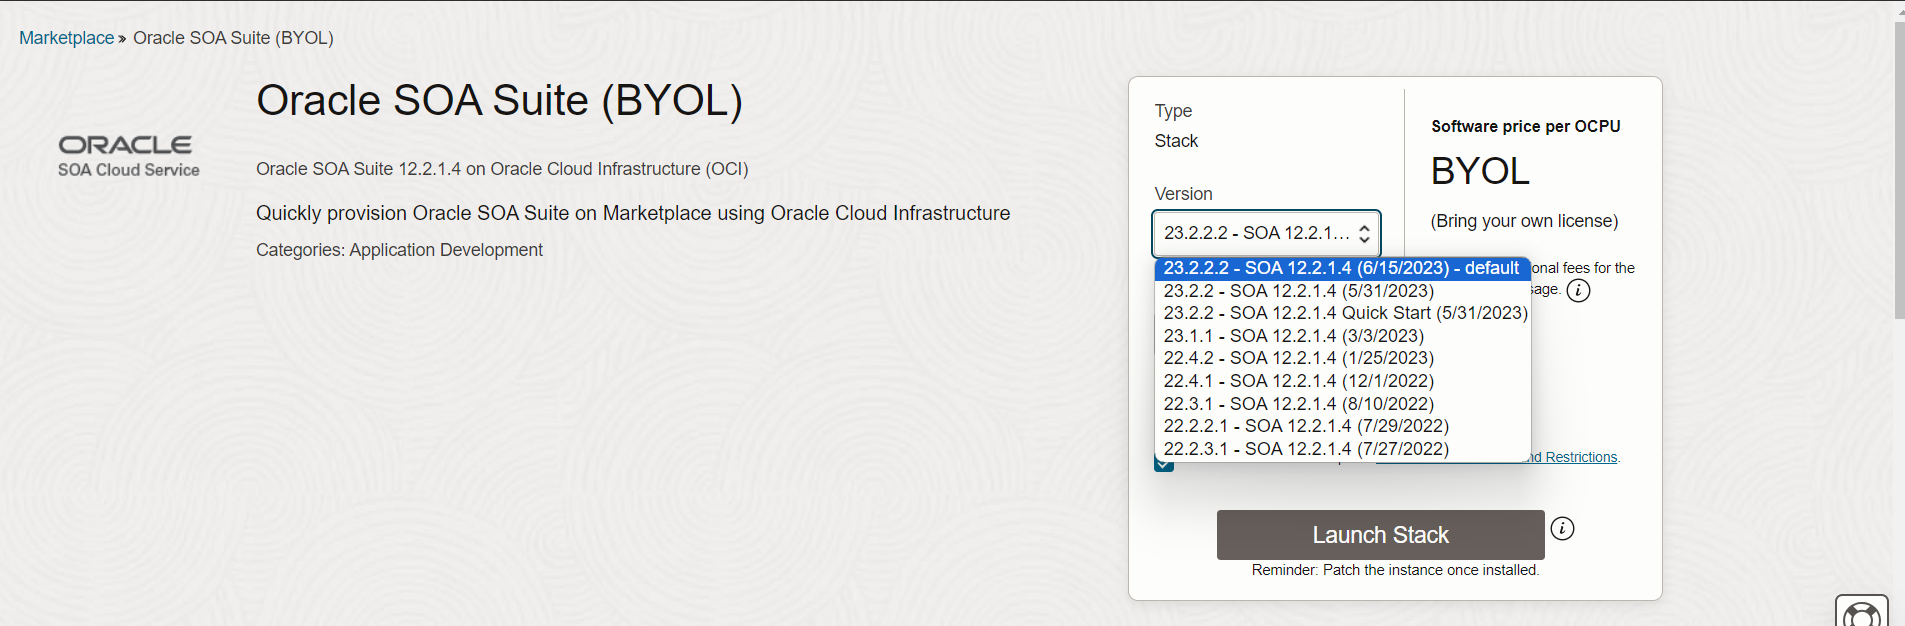The image size is (1905, 626).
Task: Click 'Software price per OCPU' label
Action: coord(1525,127)
